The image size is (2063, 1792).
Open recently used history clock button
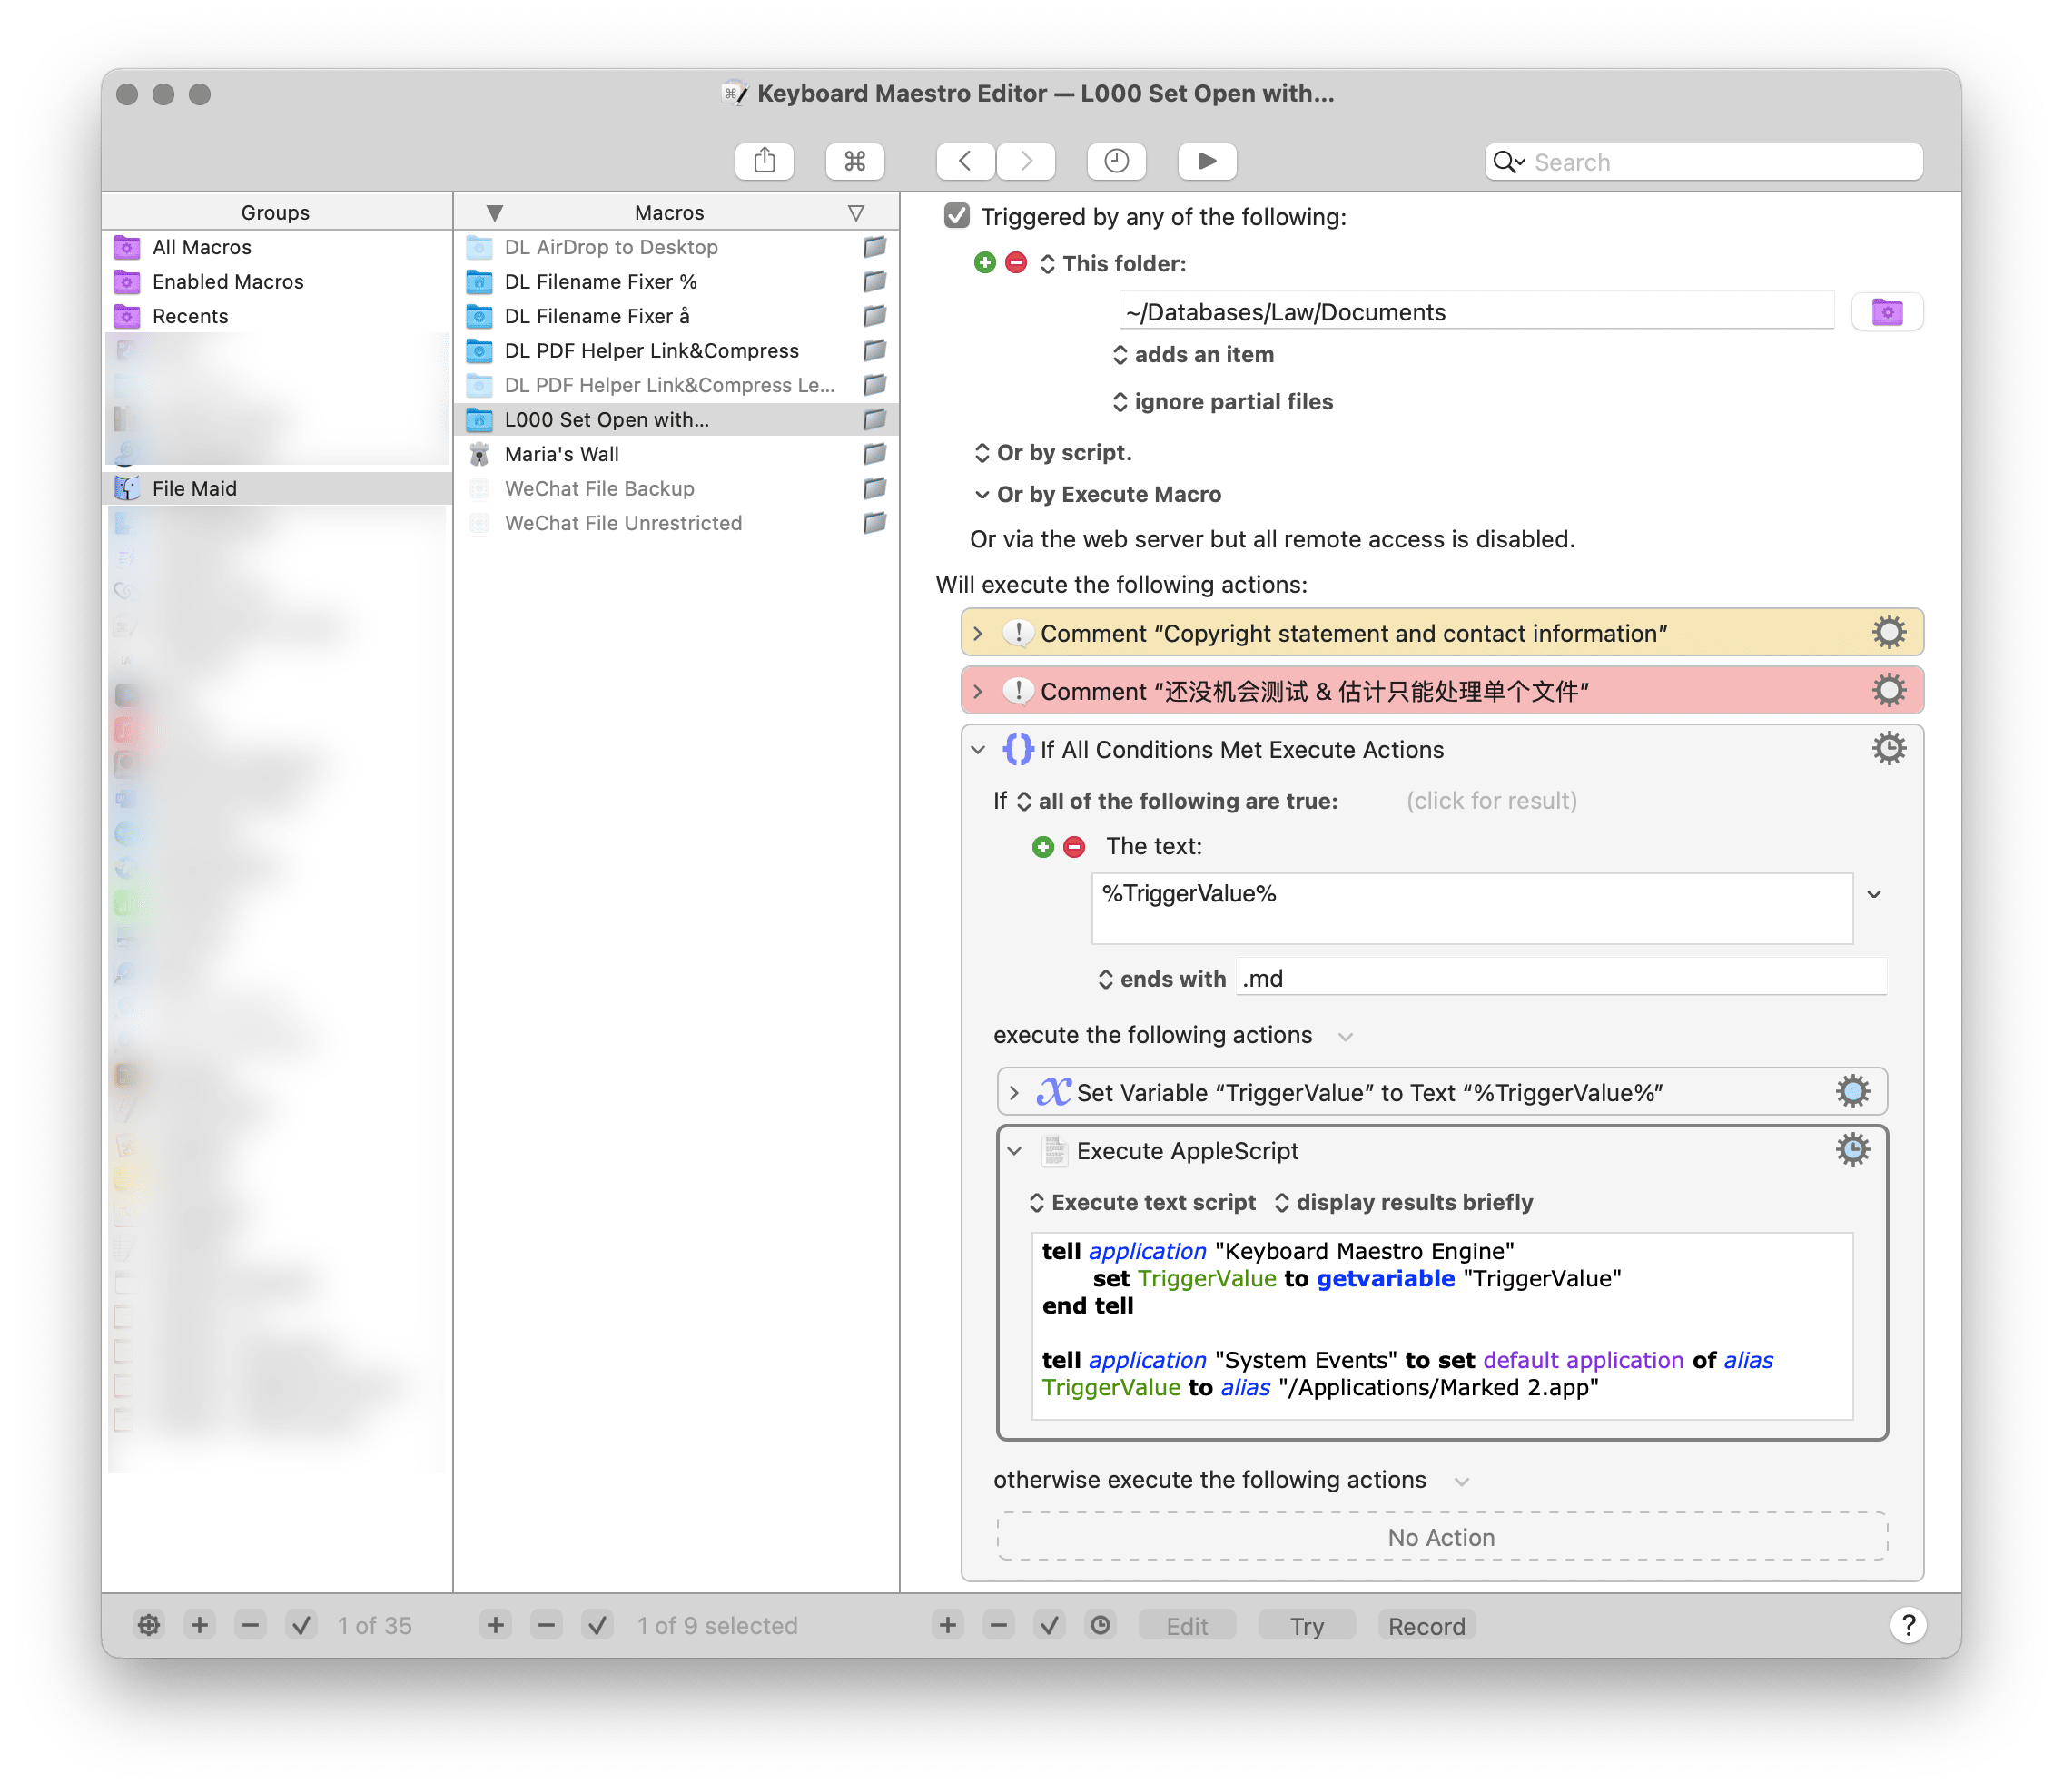1116,161
